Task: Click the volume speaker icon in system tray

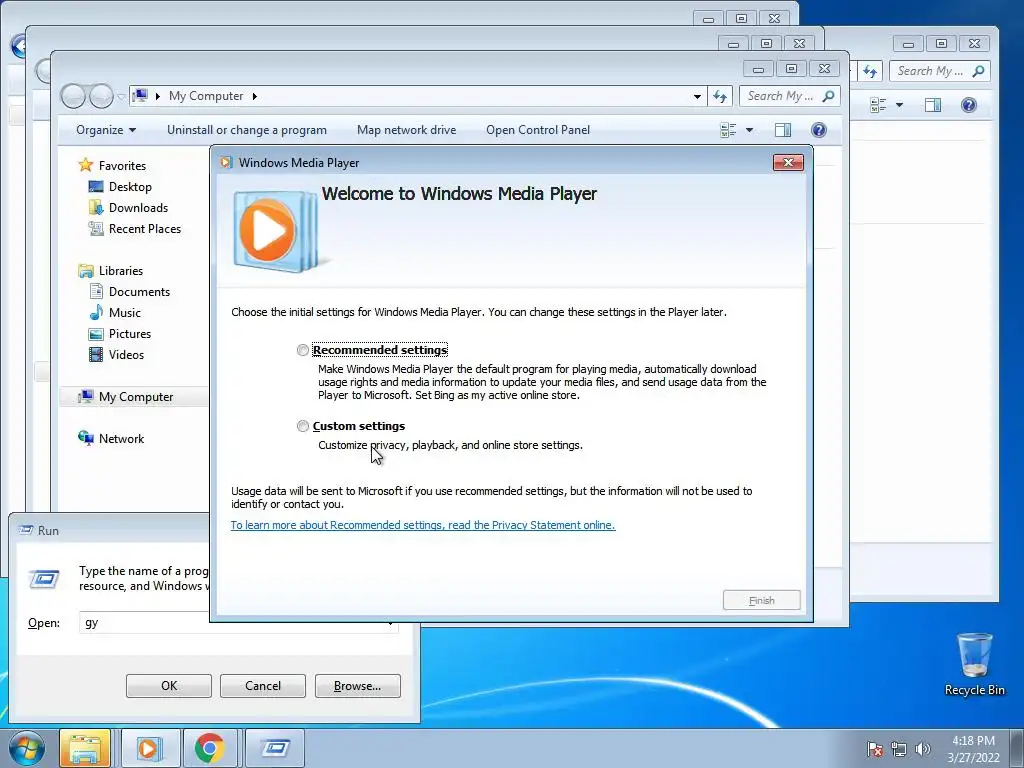Action: pos(922,749)
